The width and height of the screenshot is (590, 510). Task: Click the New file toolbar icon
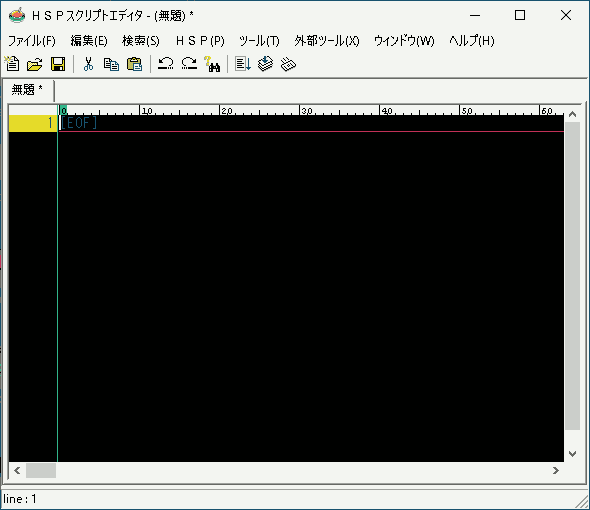[12, 64]
